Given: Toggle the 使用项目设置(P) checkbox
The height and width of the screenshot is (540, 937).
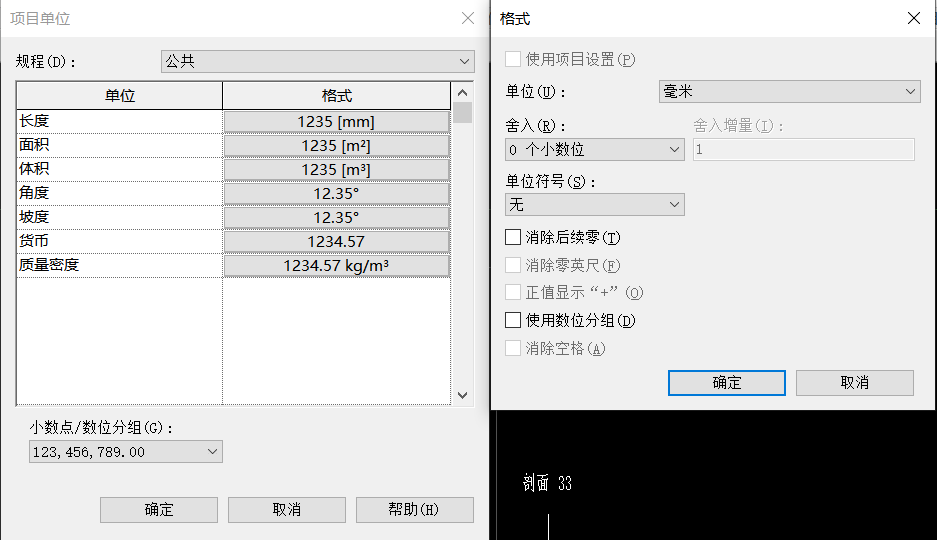Looking at the screenshot, I should pyautogui.click(x=513, y=59).
